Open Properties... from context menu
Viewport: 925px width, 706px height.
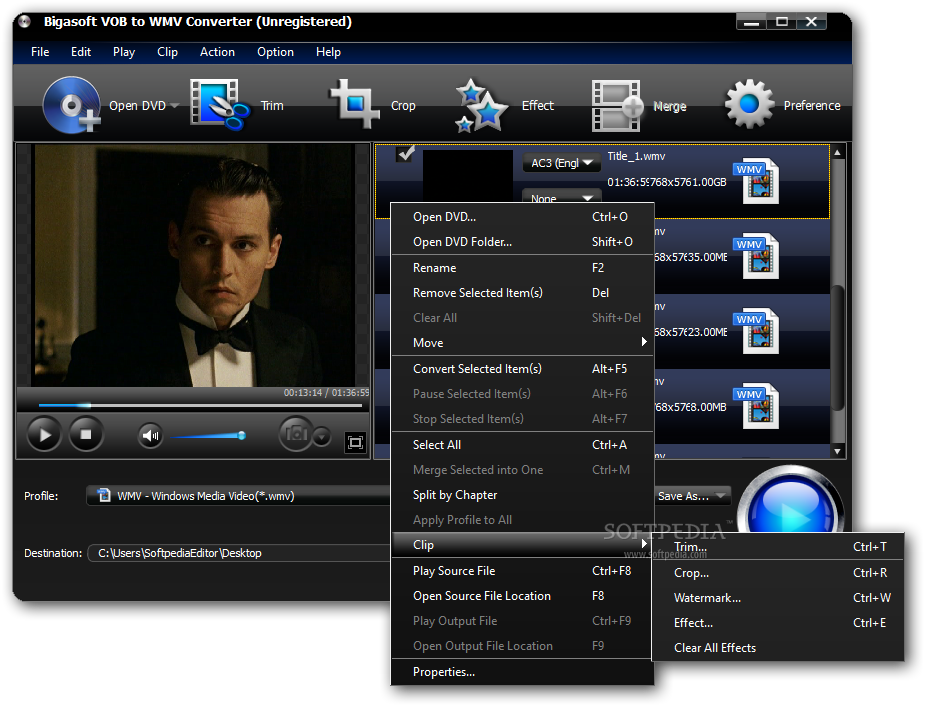tap(523, 672)
